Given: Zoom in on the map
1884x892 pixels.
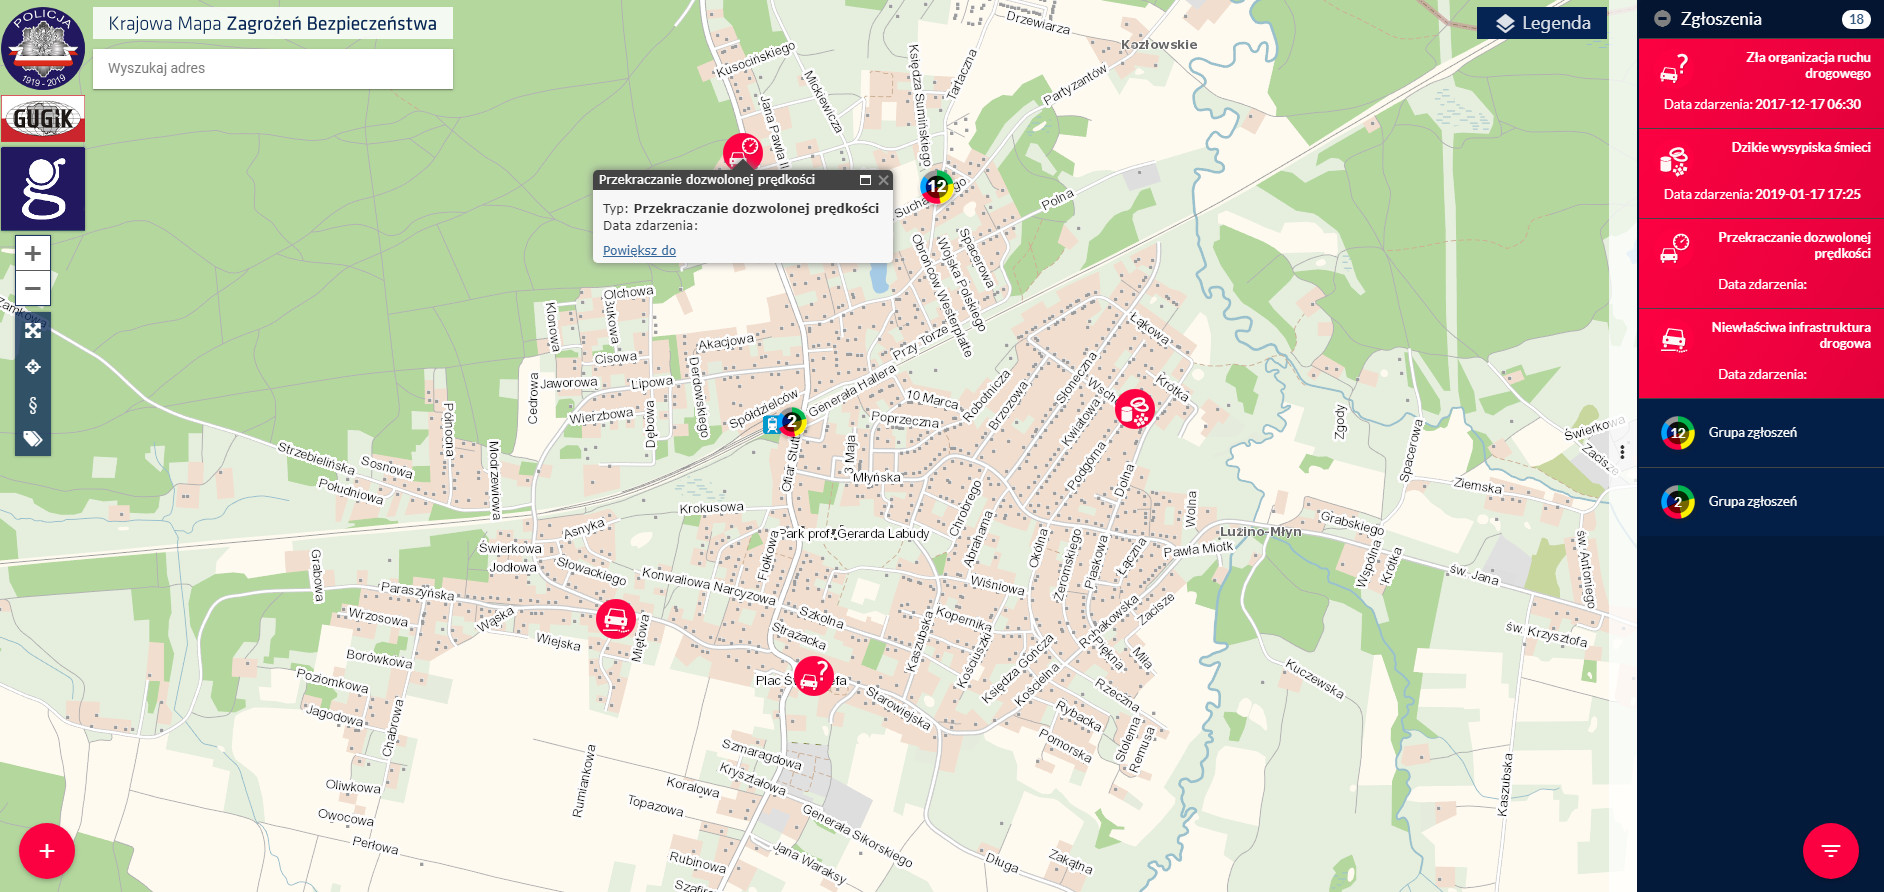Looking at the screenshot, I should pyautogui.click(x=33, y=253).
